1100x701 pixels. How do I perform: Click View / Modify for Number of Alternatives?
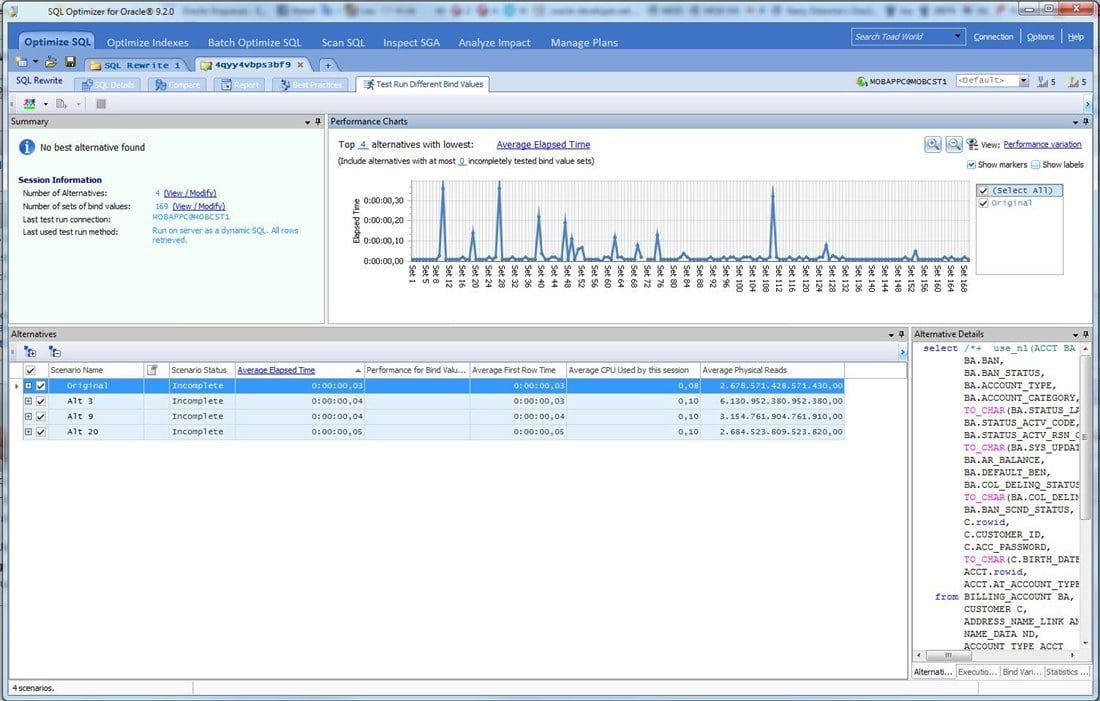(x=189, y=193)
